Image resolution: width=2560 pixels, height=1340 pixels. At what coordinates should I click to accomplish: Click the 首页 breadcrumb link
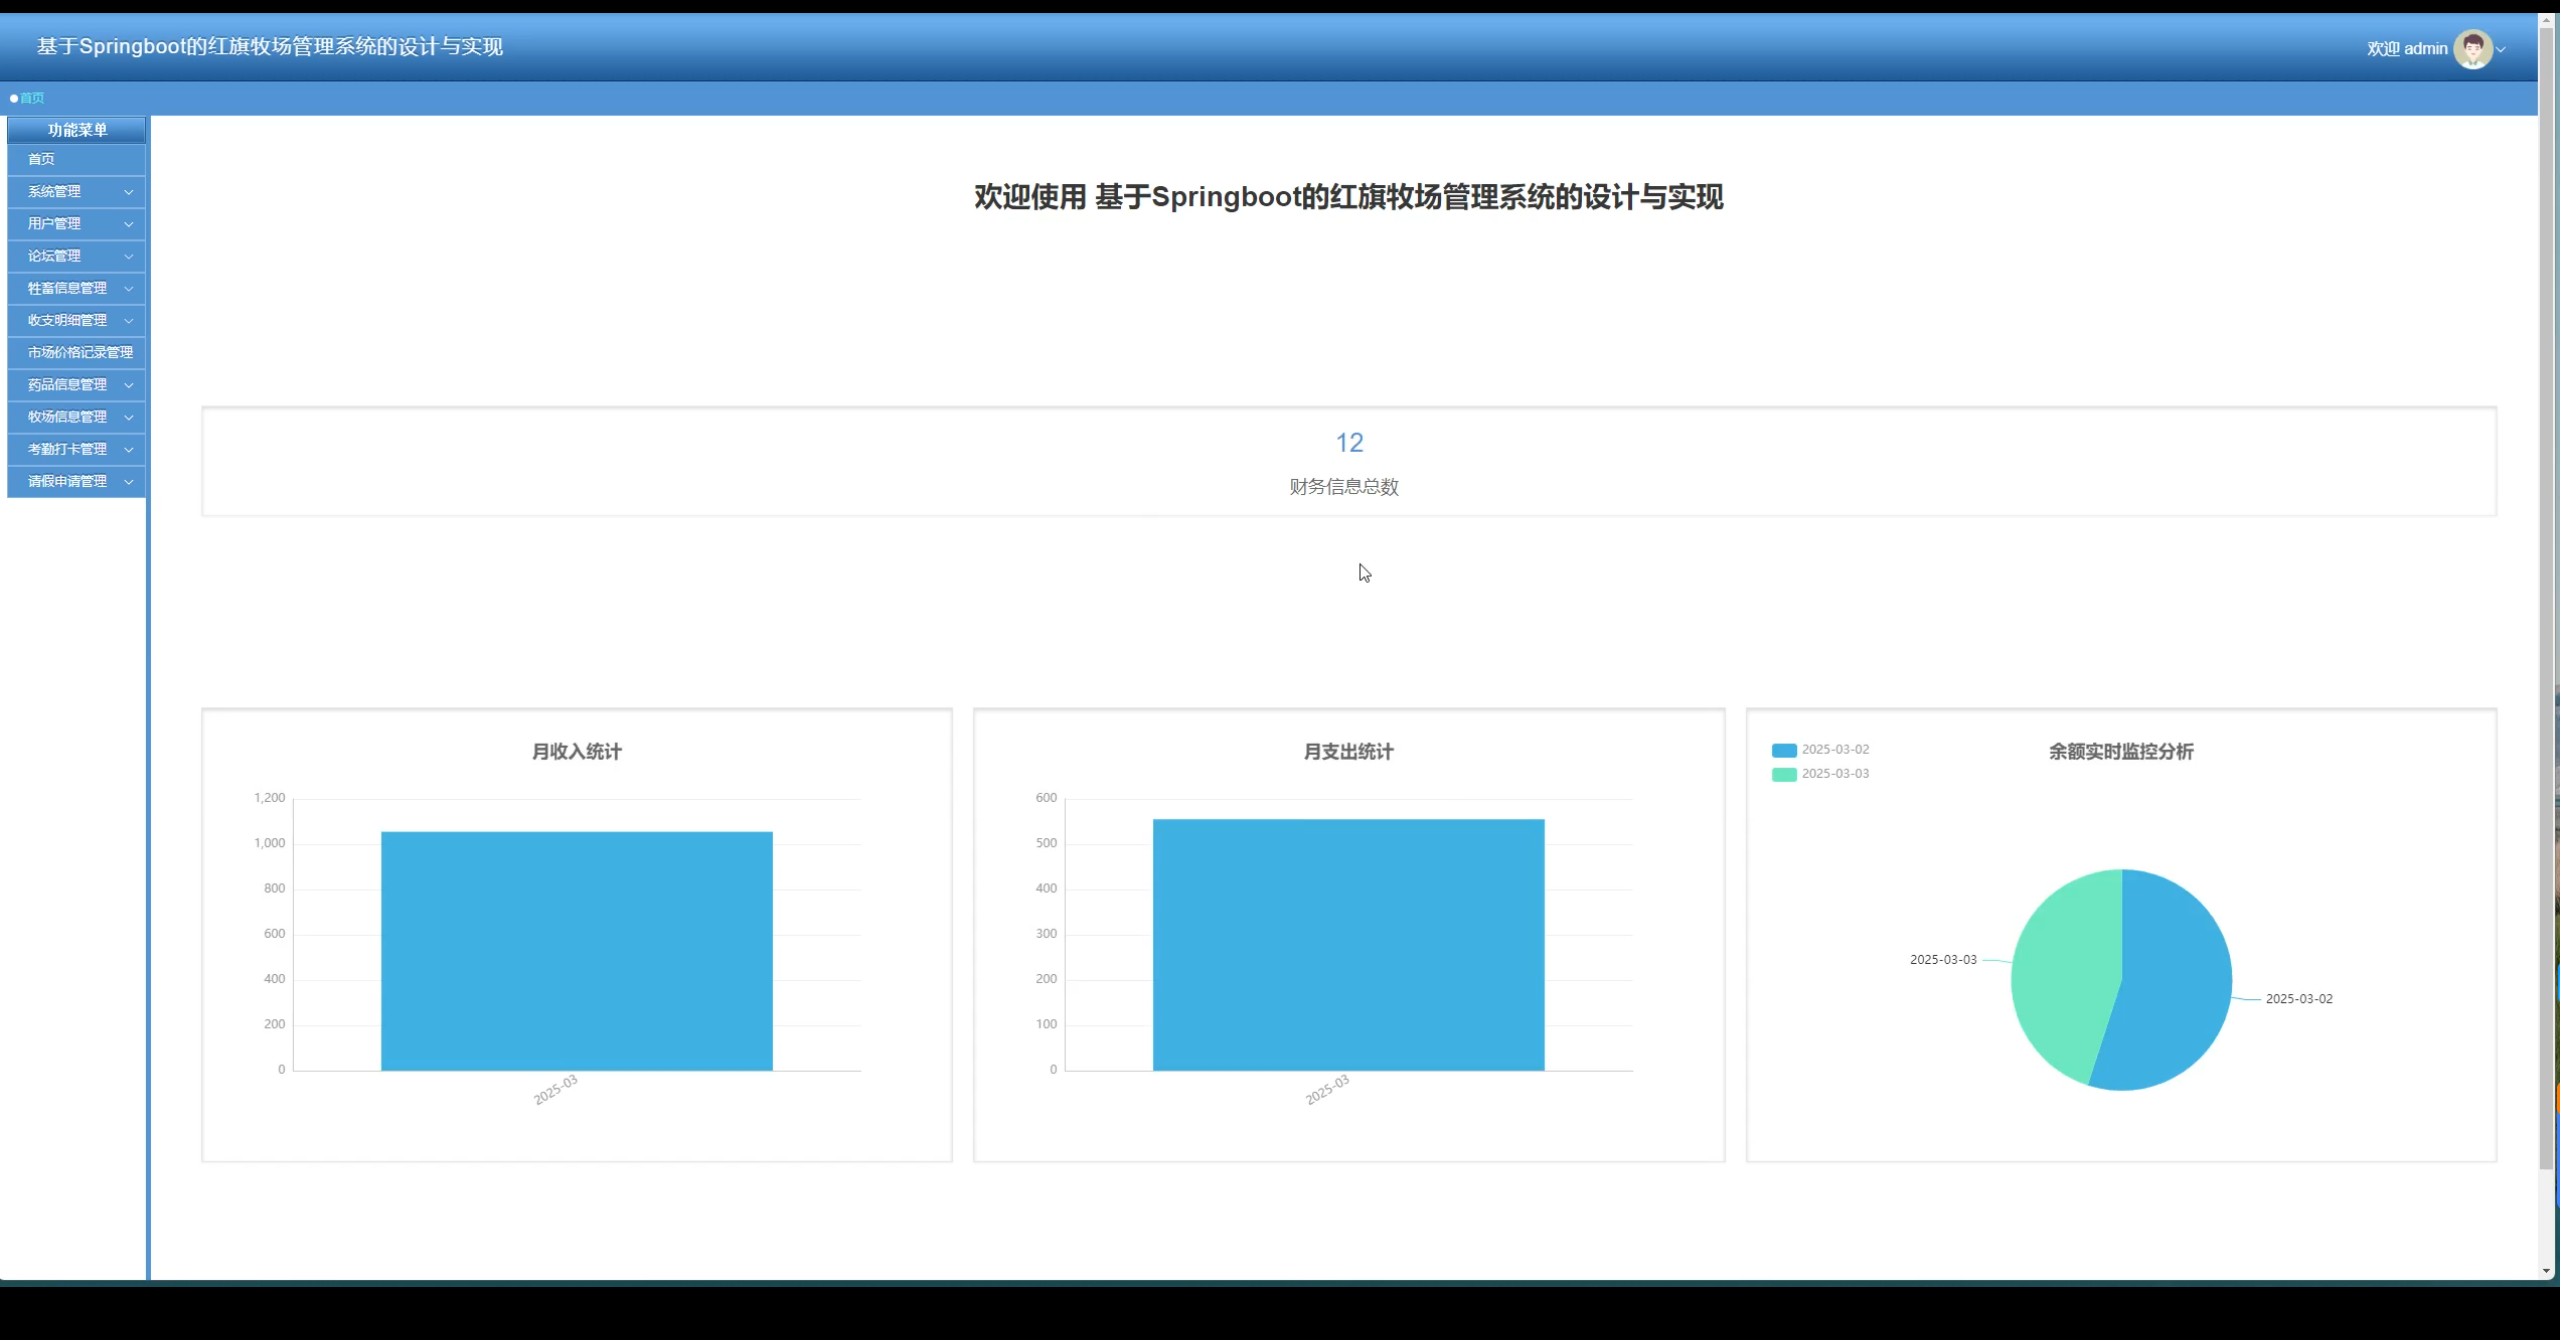click(x=32, y=98)
